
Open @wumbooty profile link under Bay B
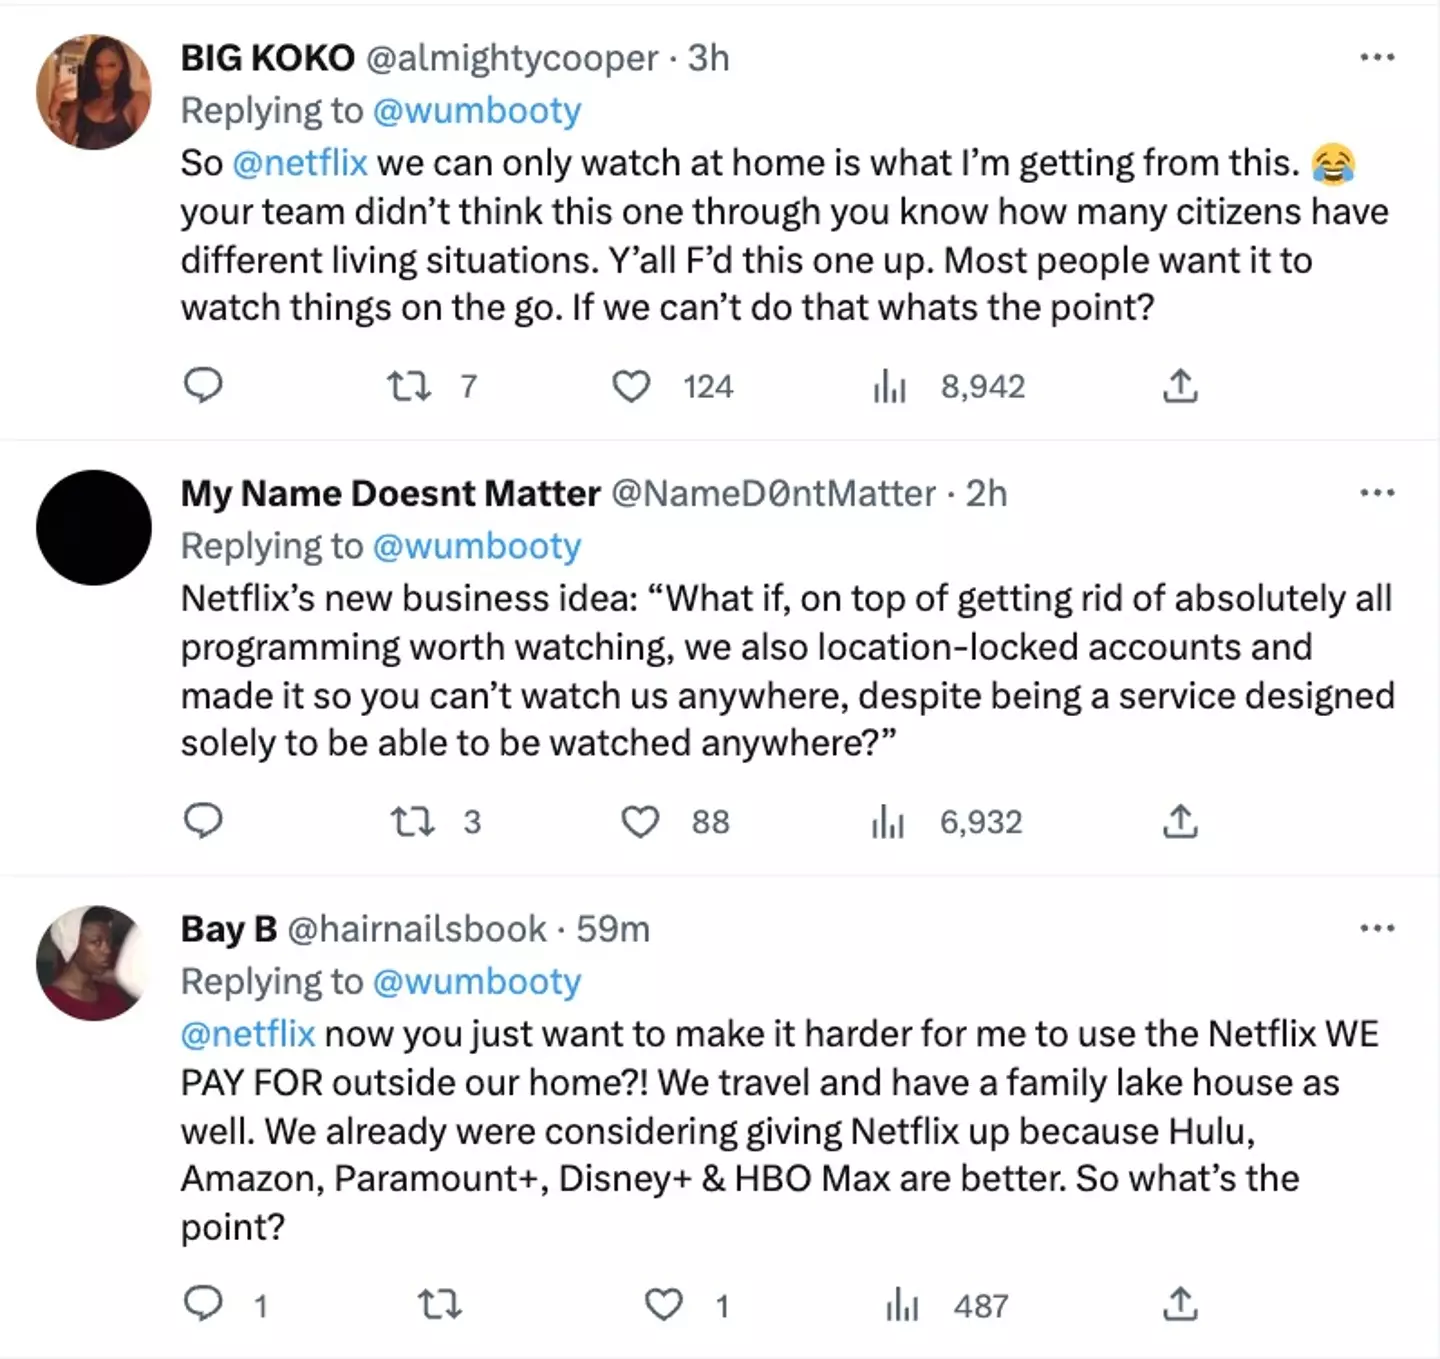(476, 982)
